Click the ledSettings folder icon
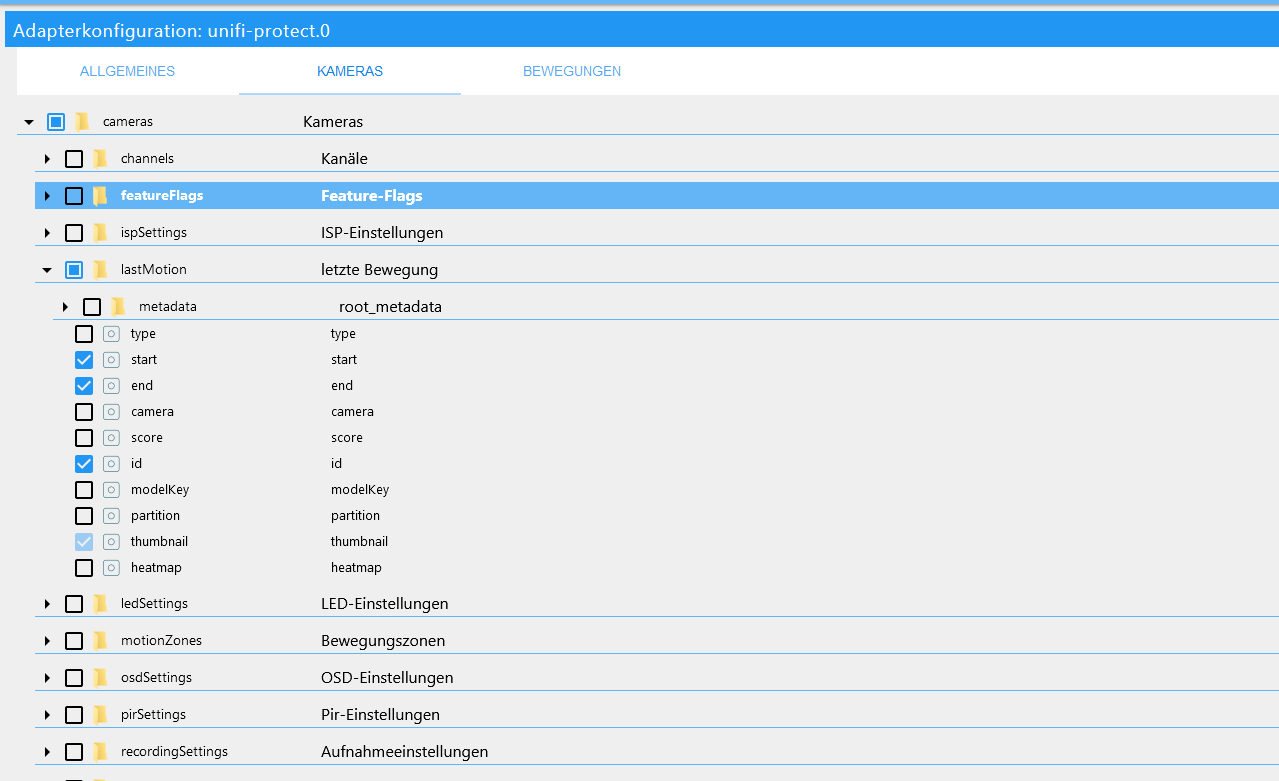The width and height of the screenshot is (1279, 781). click(x=100, y=604)
